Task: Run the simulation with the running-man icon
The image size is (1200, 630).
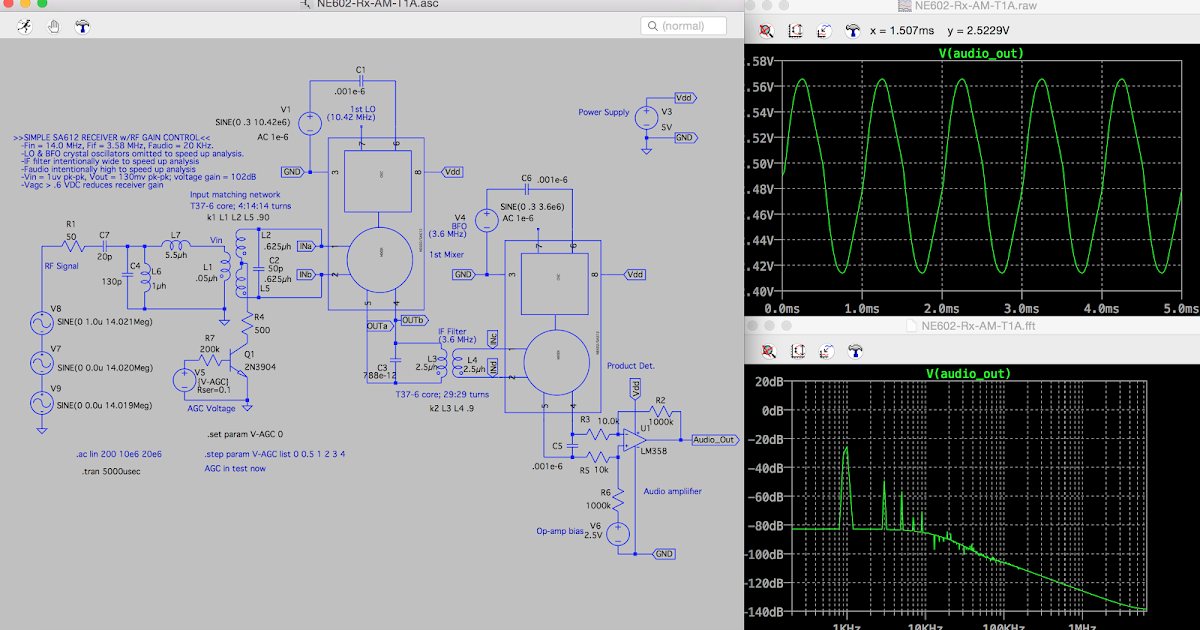Action: (25, 26)
